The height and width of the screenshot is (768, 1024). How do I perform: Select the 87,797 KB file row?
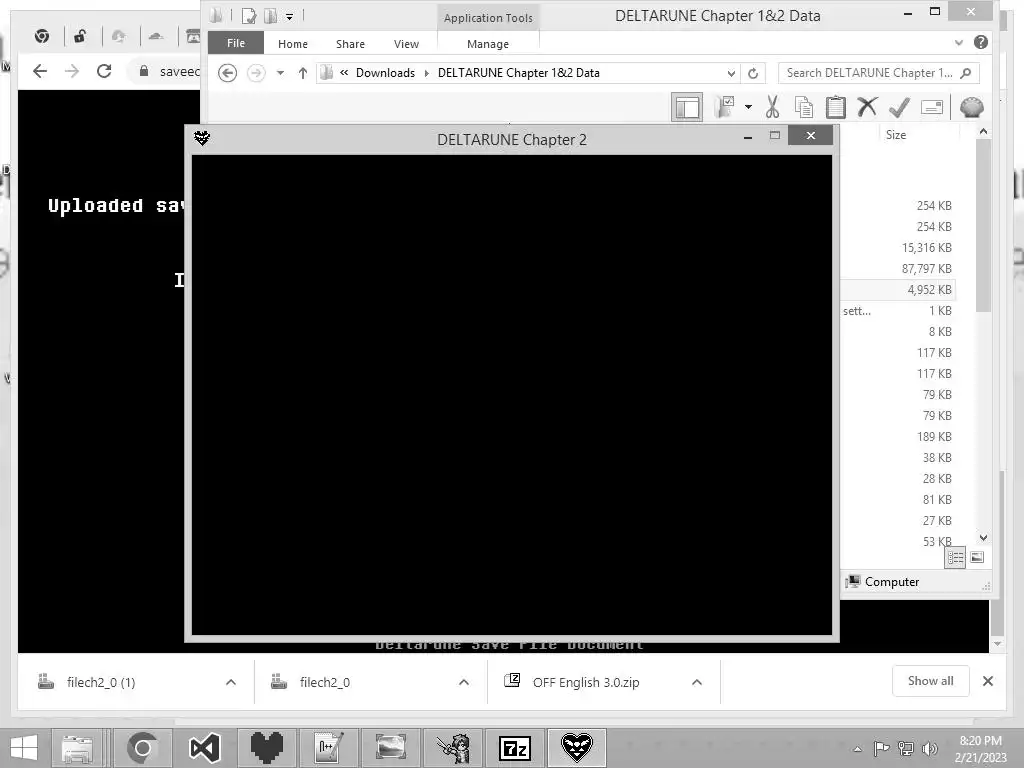point(899,268)
